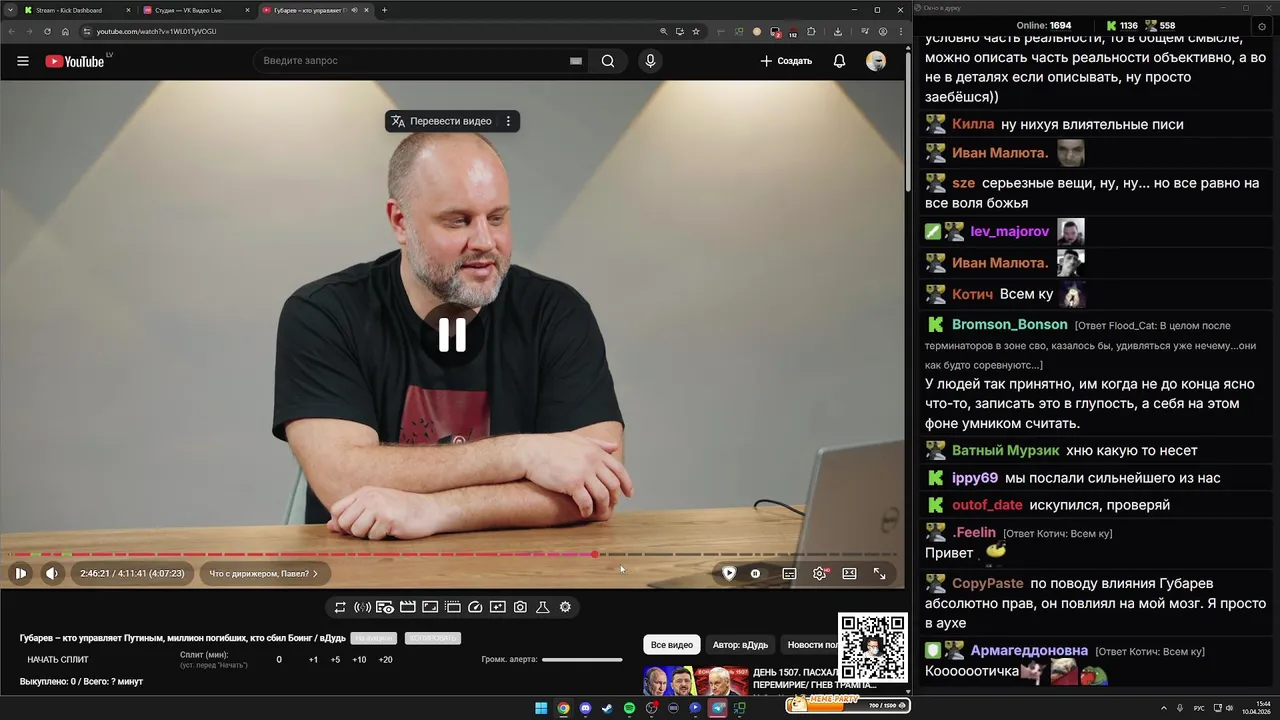Click the sound-waves audio icon below video
Image resolution: width=1280 pixels, height=720 pixels.
point(363,607)
